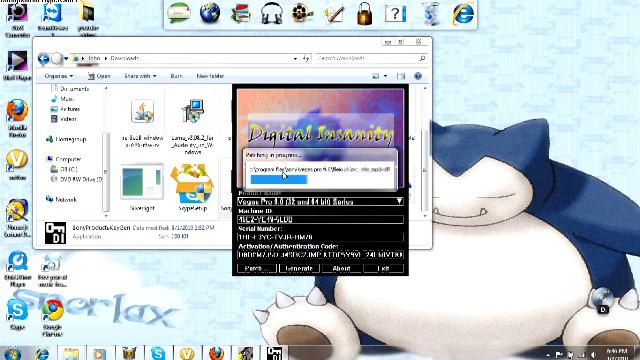Open the headphones dock icon

[x=272, y=14]
